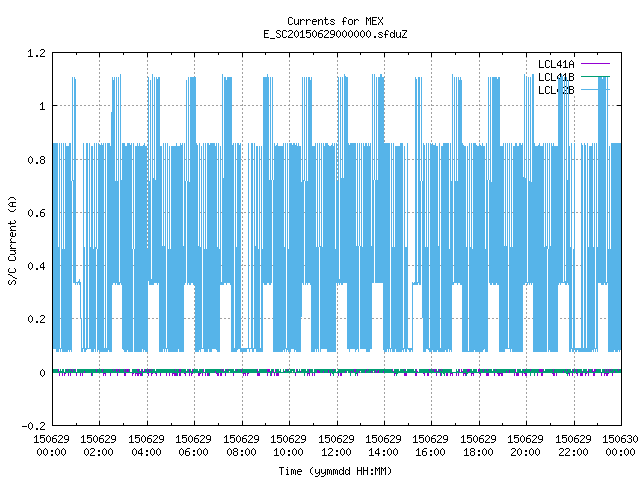Click the x-axis tick label 150629 14:00

(x=383, y=446)
